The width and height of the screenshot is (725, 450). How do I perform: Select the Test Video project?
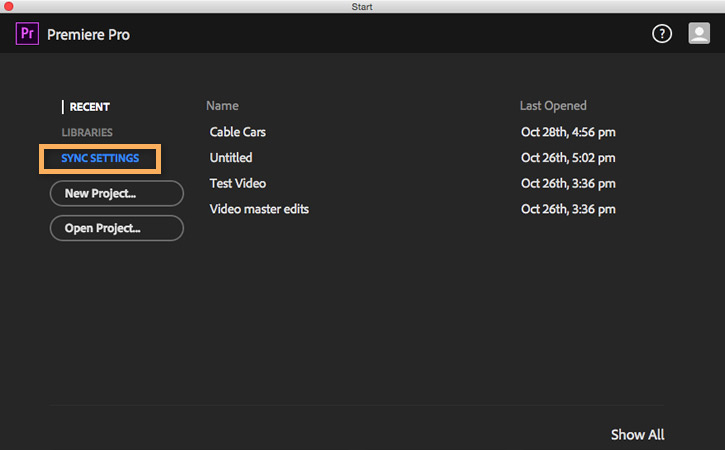pos(238,183)
